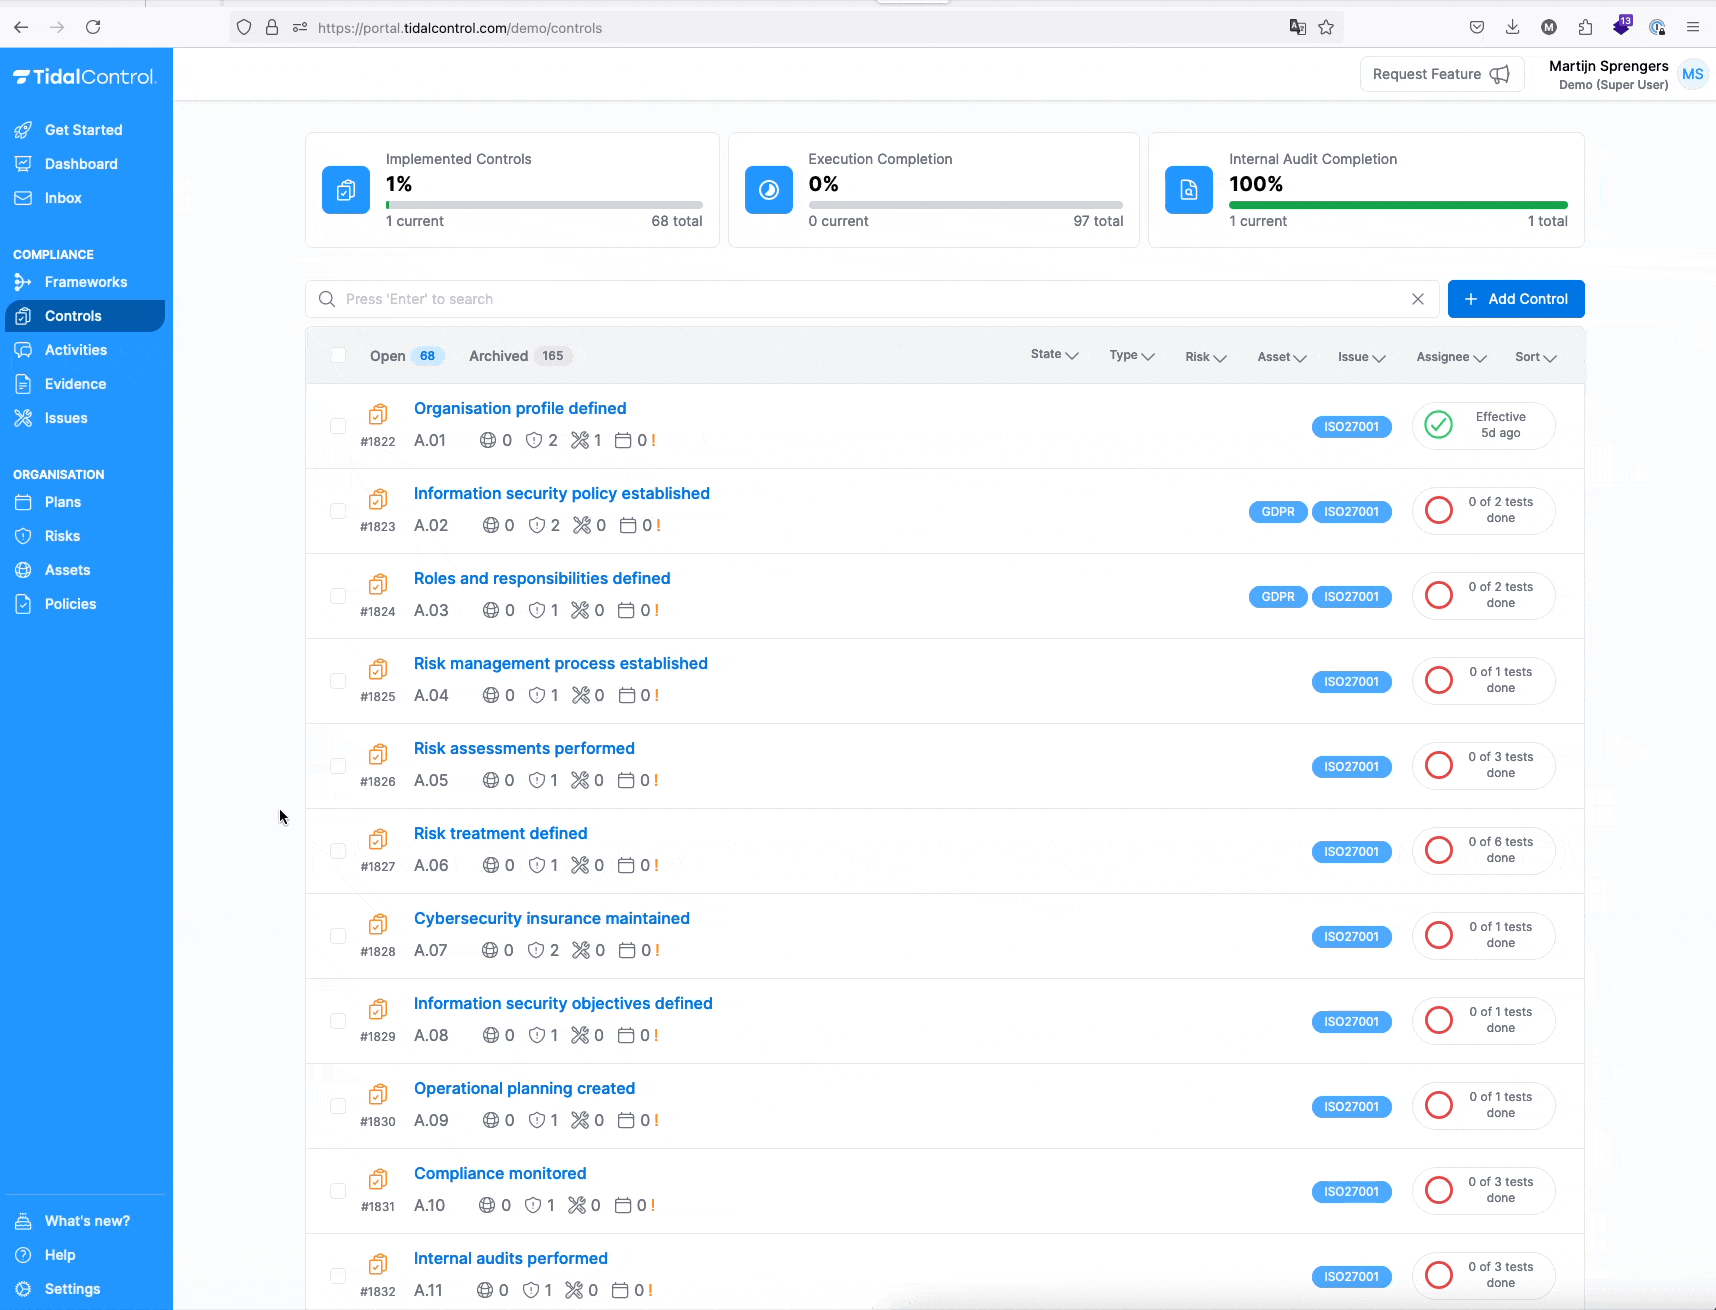Open the Assets section
This screenshot has width=1716, height=1310.
pyautogui.click(x=67, y=569)
